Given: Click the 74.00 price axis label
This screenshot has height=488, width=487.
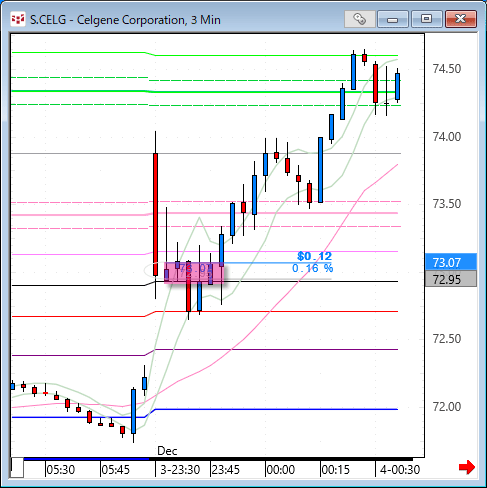Looking at the screenshot, I should tap(447, 137).
